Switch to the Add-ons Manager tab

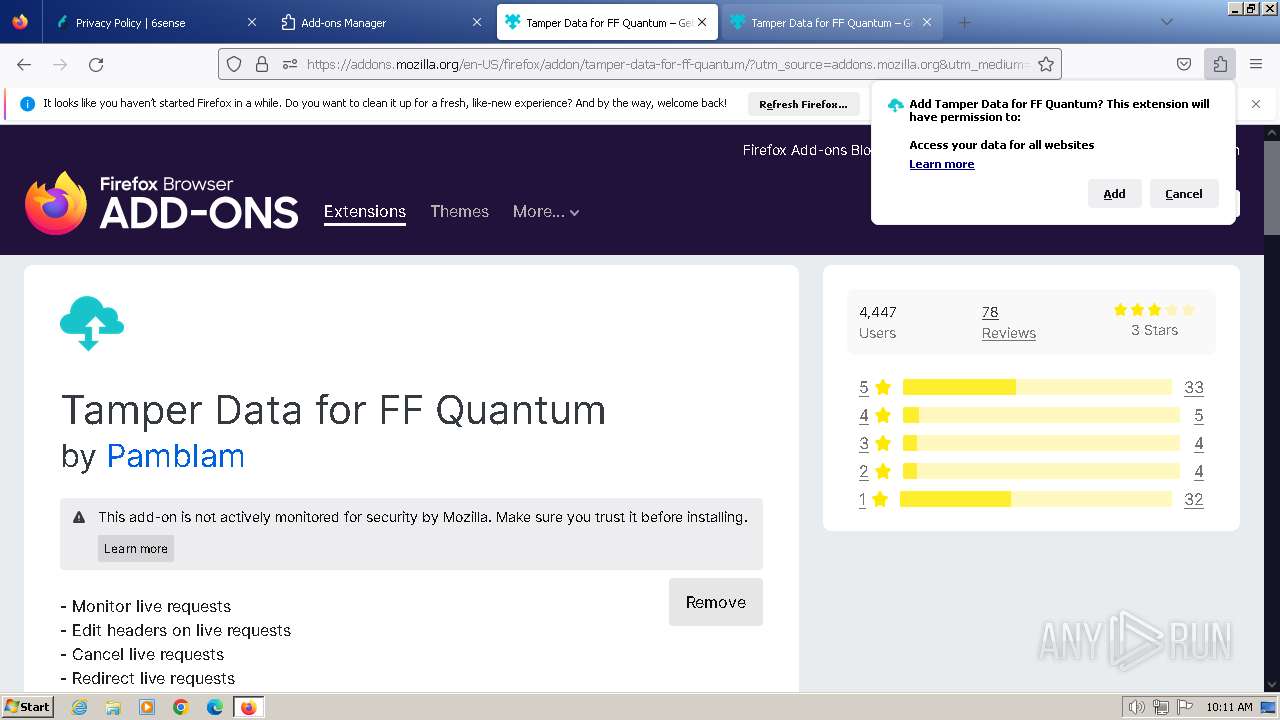click(381, 22)
